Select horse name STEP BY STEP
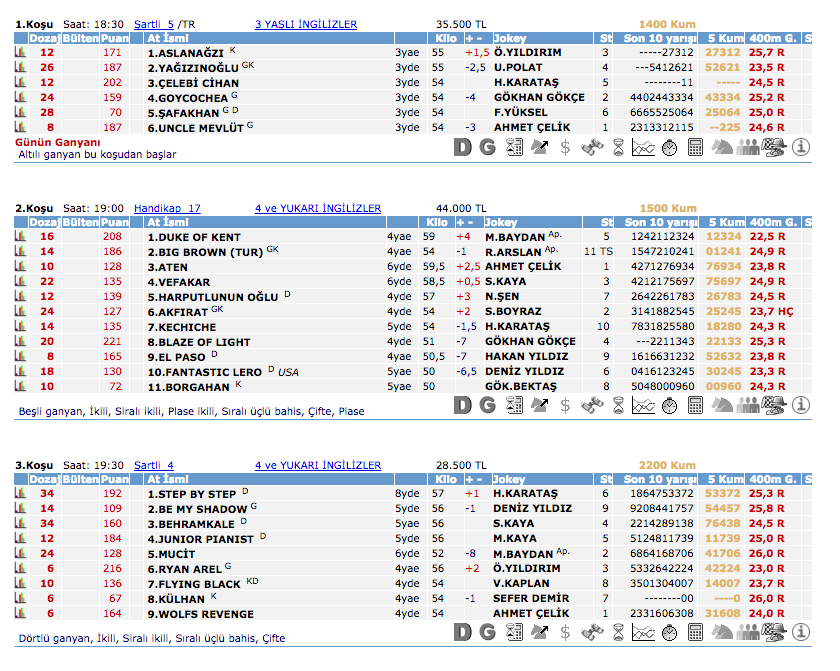The width and height of the screenshot is (840, 671). pos(191,494)
